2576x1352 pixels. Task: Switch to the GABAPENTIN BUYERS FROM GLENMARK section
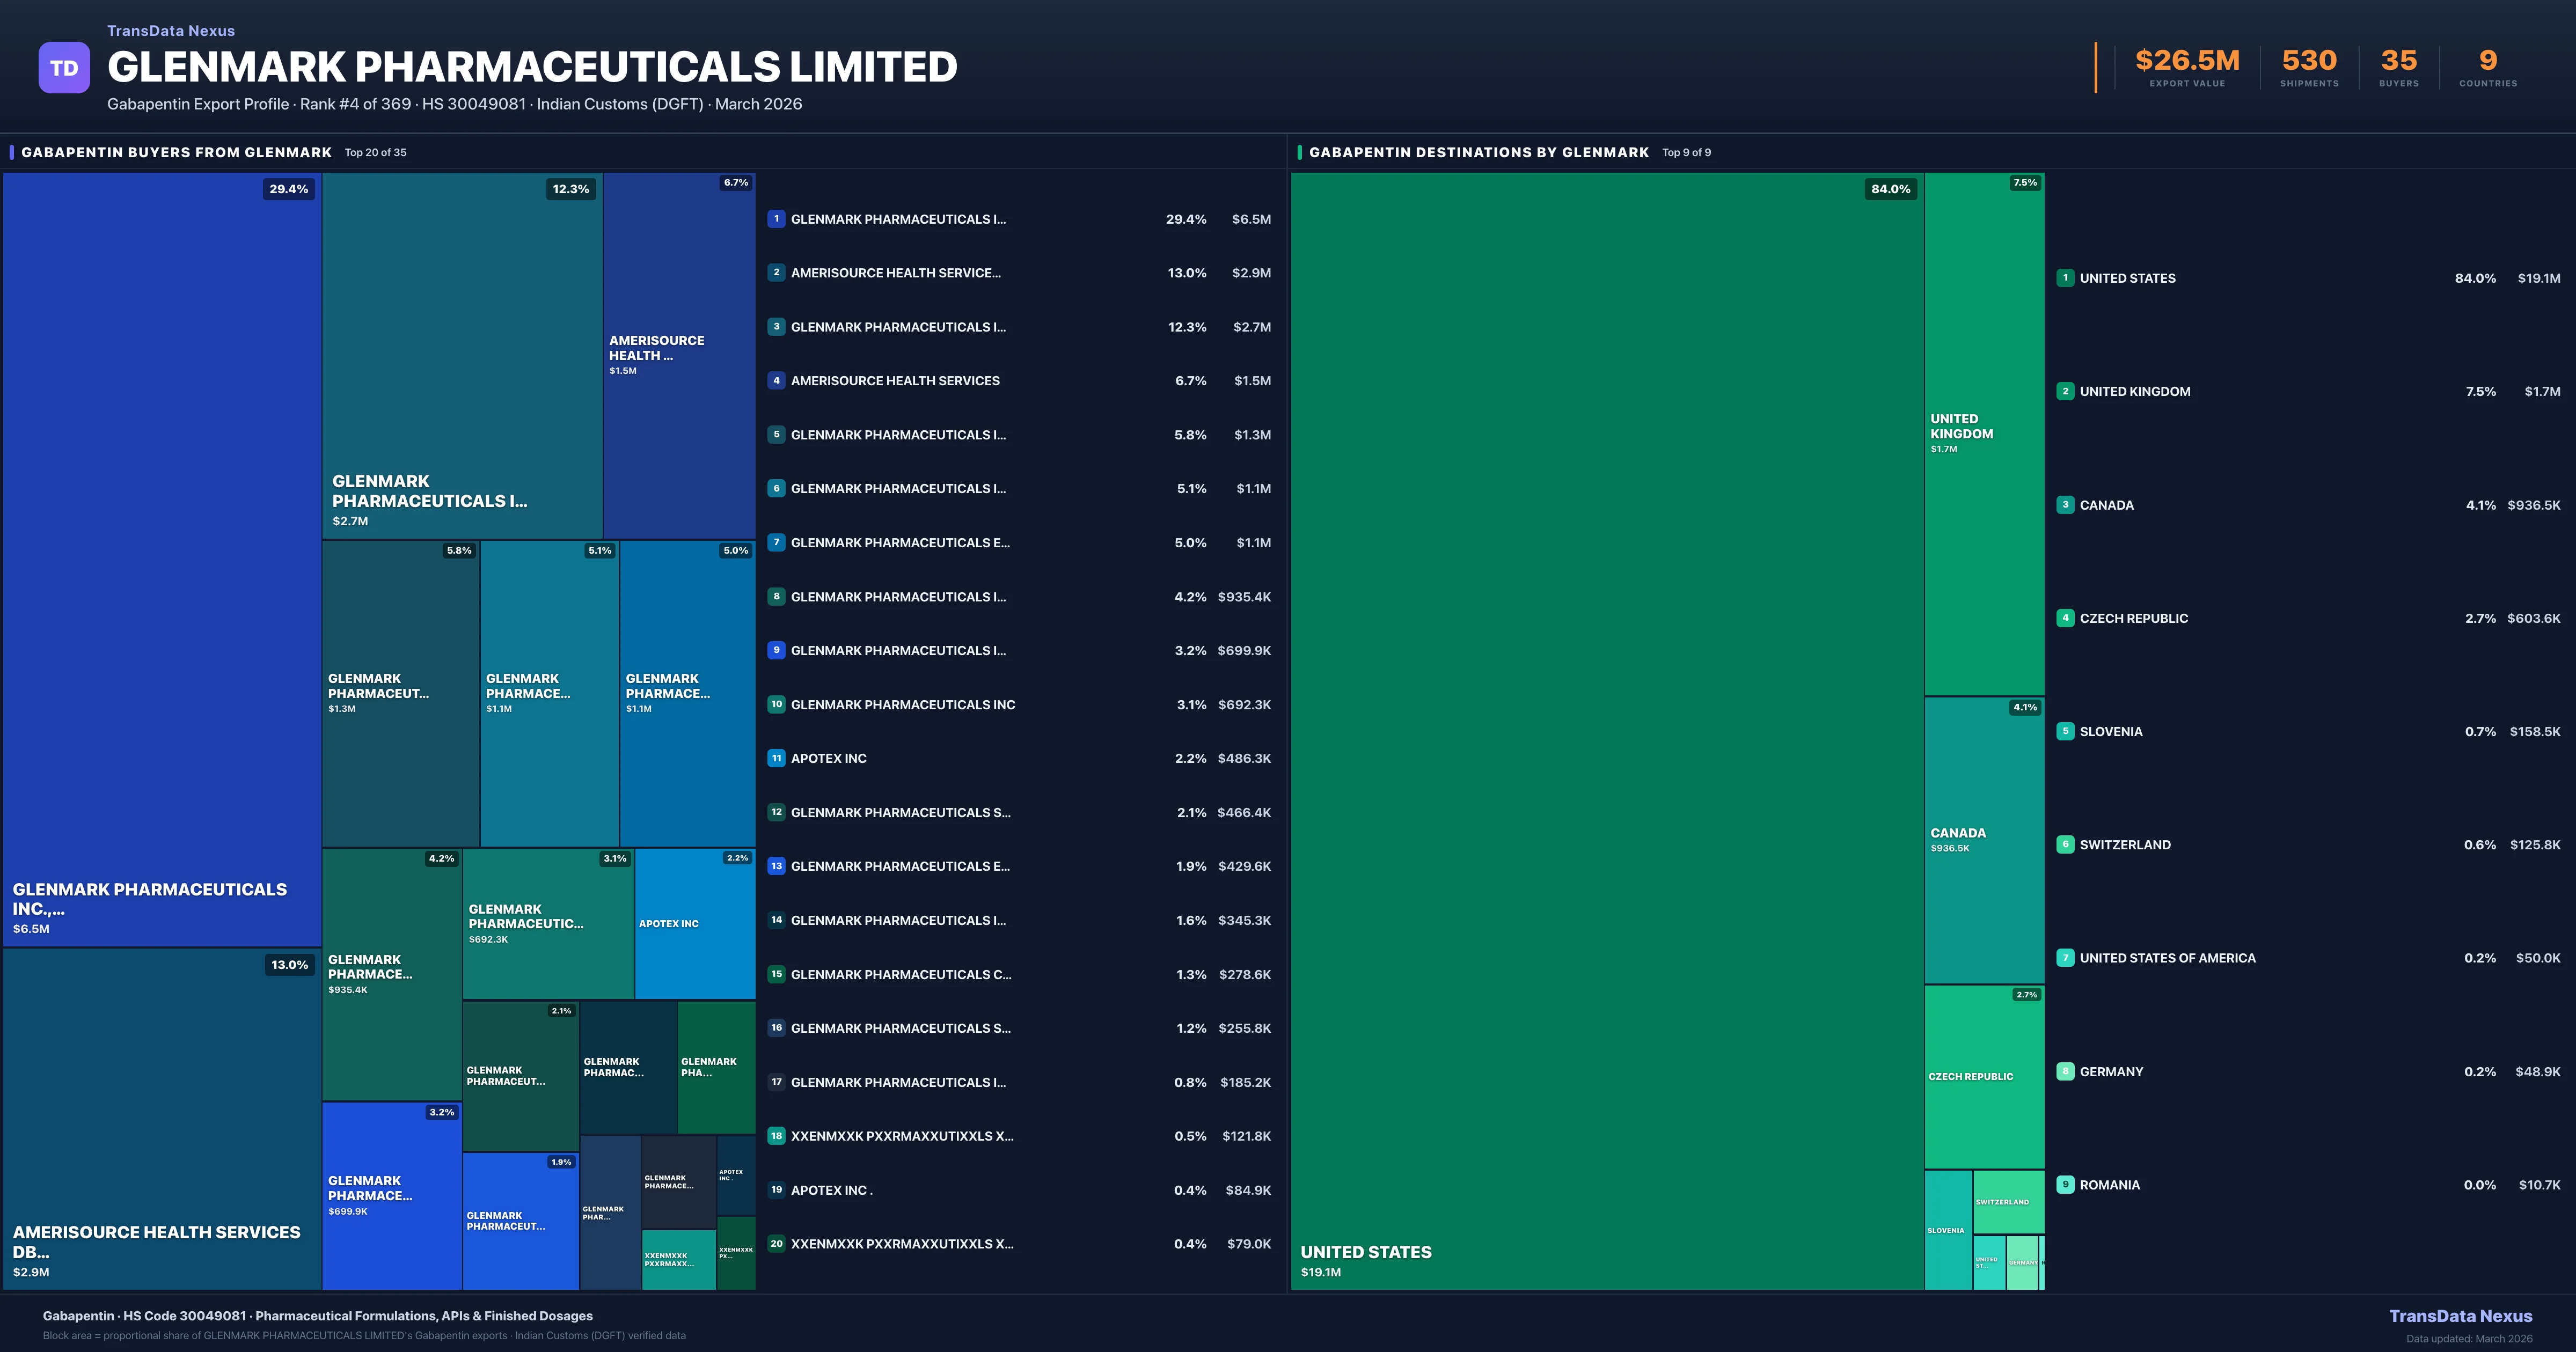[x=177, y=152]
